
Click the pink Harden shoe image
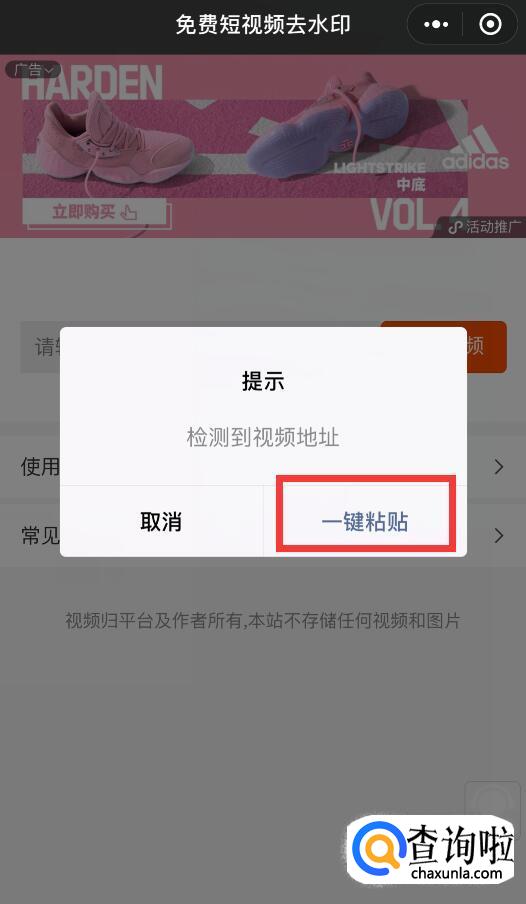click(x=115, y=144)
